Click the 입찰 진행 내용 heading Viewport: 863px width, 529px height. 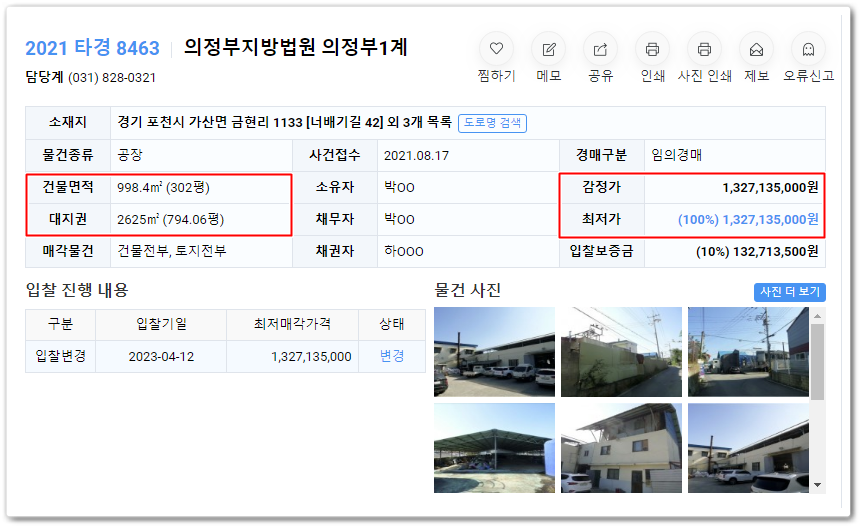point(77,290)
